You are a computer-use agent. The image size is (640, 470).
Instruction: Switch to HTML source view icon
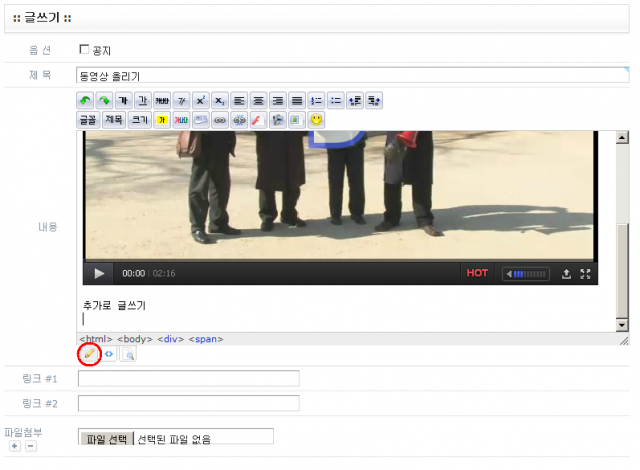coord(108,354)
